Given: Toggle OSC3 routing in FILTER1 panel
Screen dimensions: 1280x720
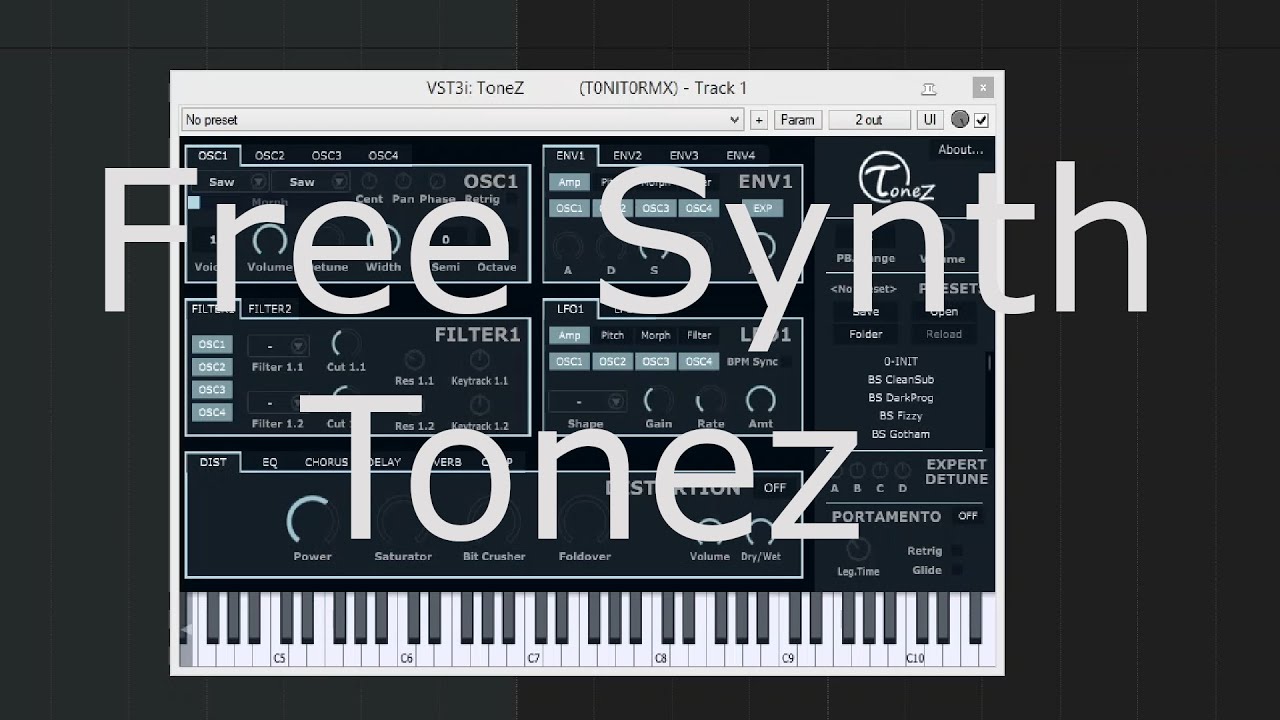Looking at the screenshot, I should pos(211,390).
